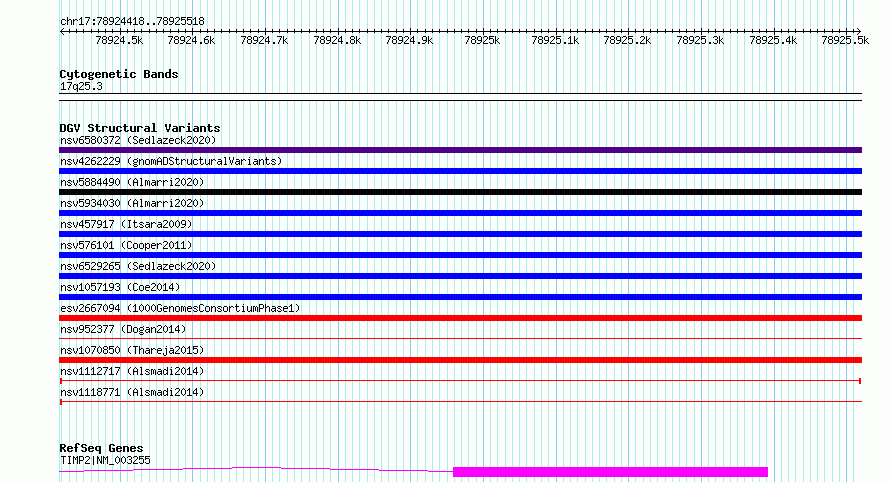The height and width of the screenshot is (482, 890).
Task: Click the 78924.8k ruler tick label
Action: (x=337, y=41)
